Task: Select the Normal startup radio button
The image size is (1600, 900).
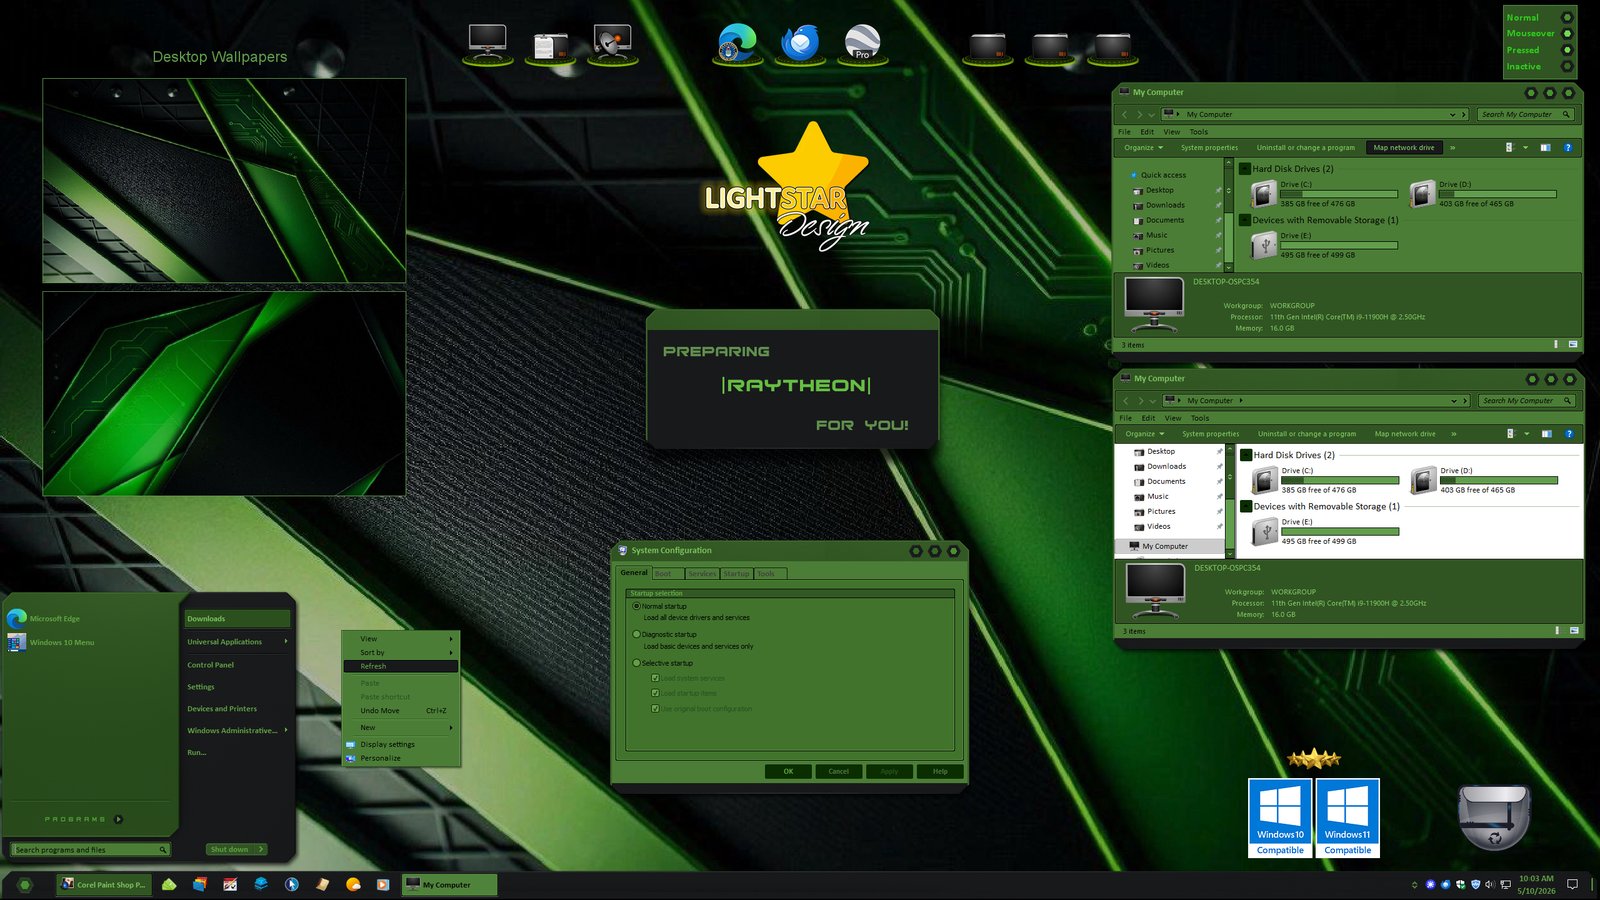Action: pos(636,606)
